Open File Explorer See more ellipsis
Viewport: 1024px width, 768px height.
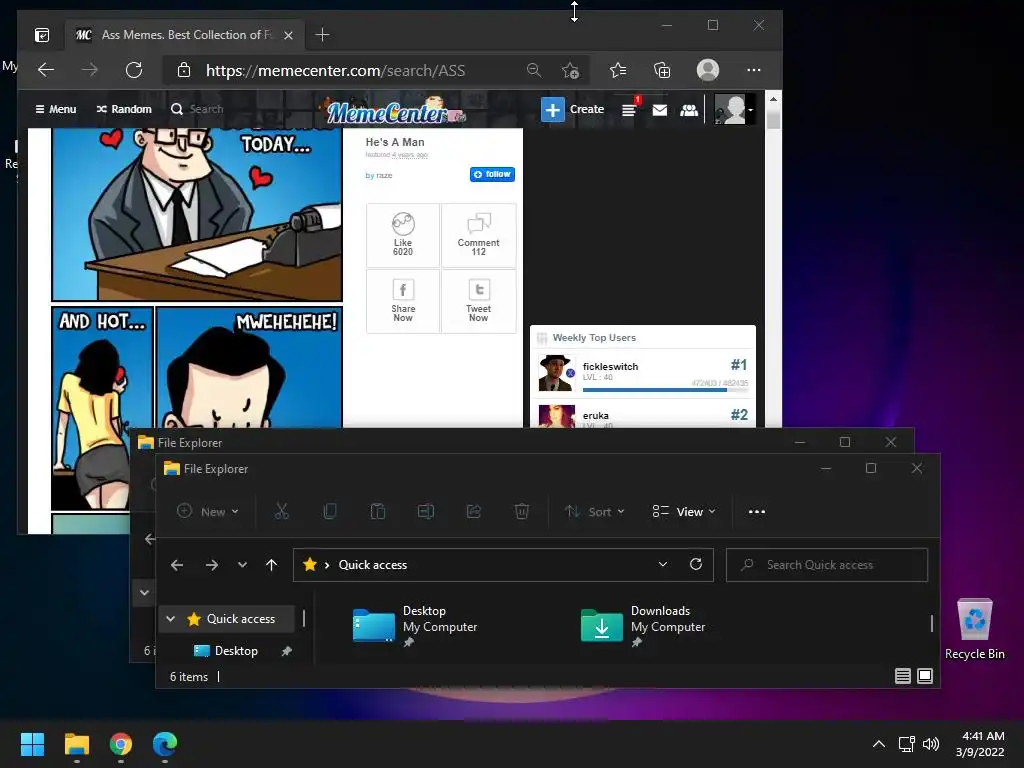coord(757,511)
